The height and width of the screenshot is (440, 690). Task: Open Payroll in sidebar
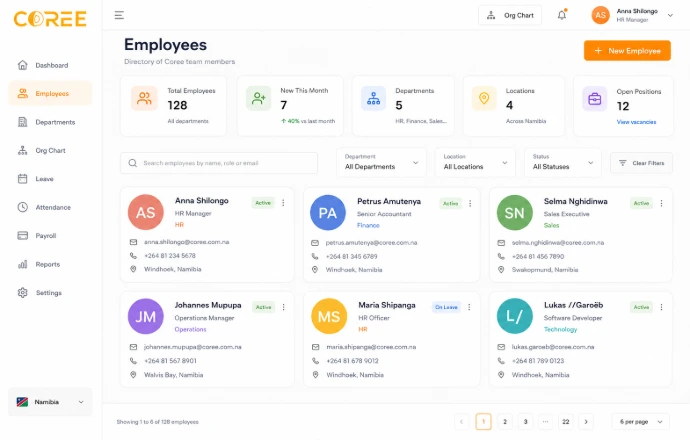coord(50,236)
